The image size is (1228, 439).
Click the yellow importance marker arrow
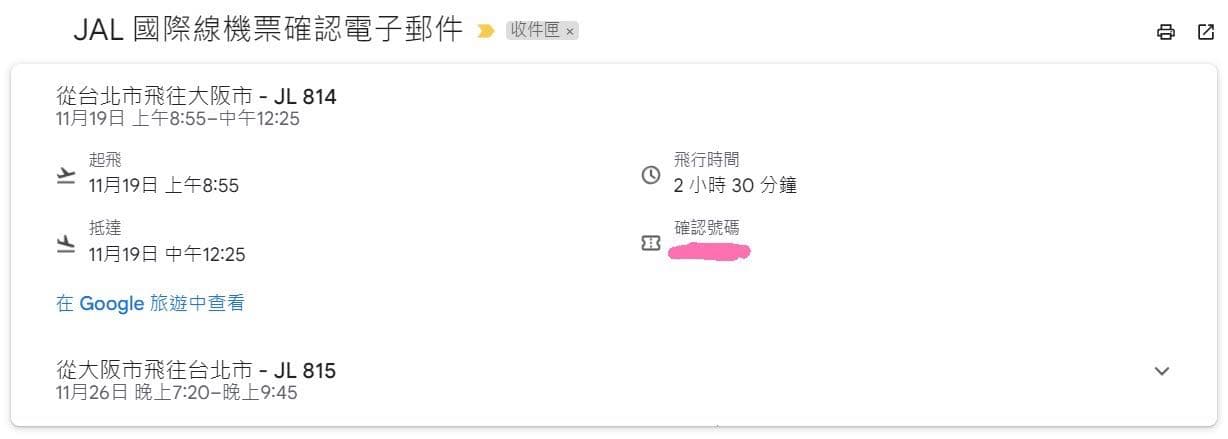[x=486, y=31]
